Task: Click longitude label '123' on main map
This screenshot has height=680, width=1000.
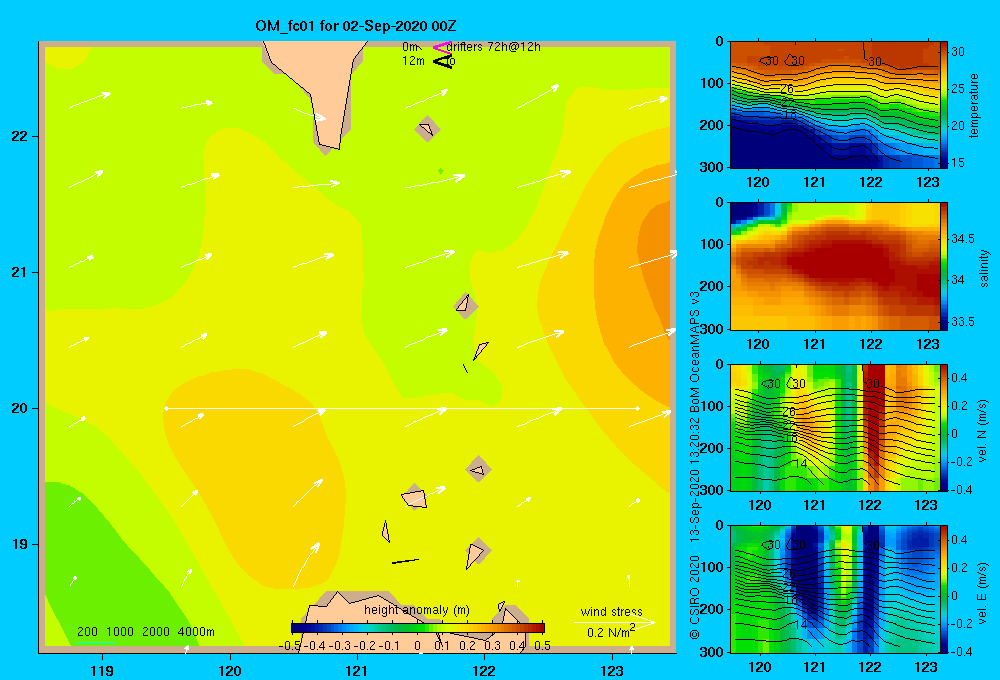Action: click(x=612, y=670)
